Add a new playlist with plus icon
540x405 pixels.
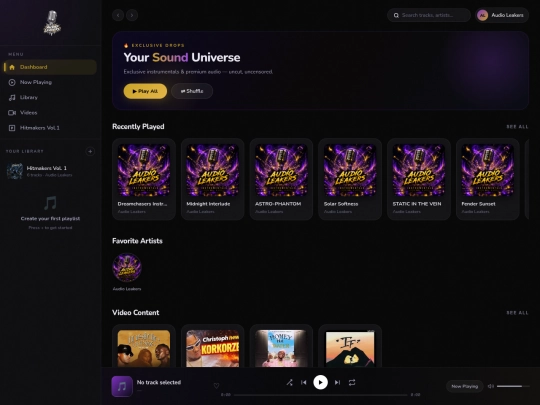pos(90,151)
